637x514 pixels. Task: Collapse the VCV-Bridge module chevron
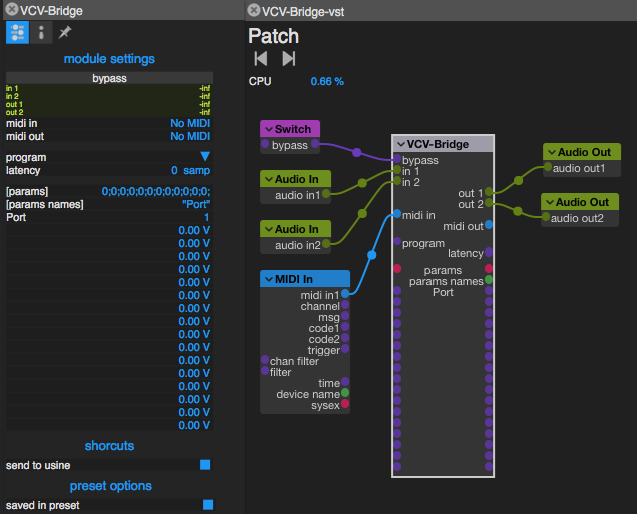coord(401,144)
